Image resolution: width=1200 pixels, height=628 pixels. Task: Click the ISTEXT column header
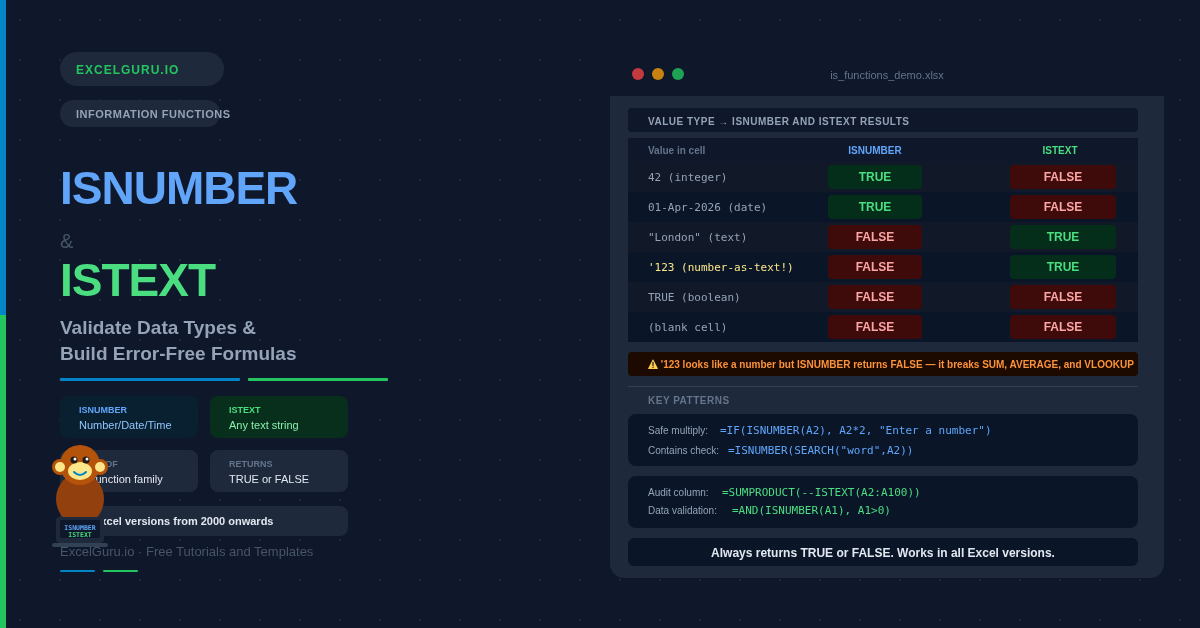click(1060, 151)
